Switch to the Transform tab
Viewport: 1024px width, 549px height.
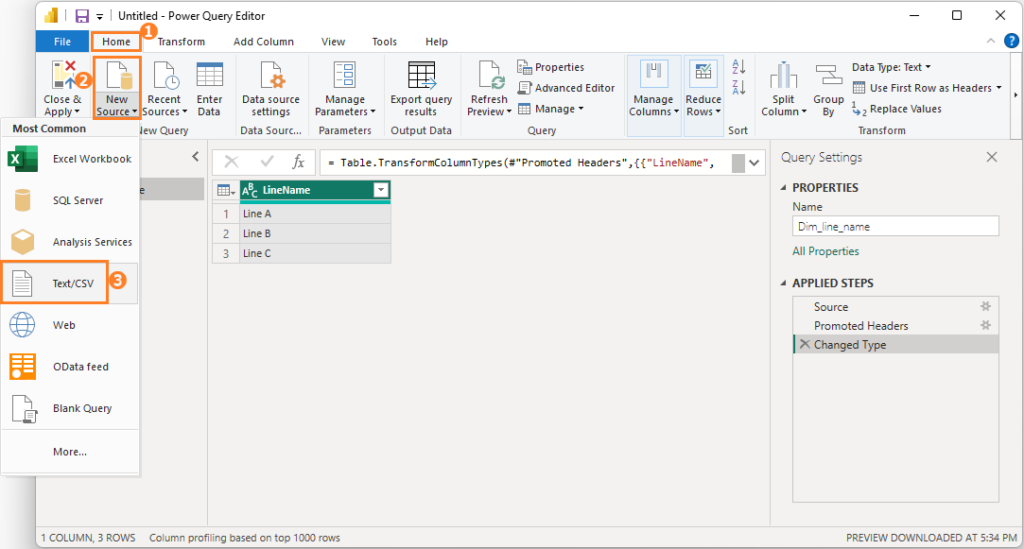pos(182,42)
